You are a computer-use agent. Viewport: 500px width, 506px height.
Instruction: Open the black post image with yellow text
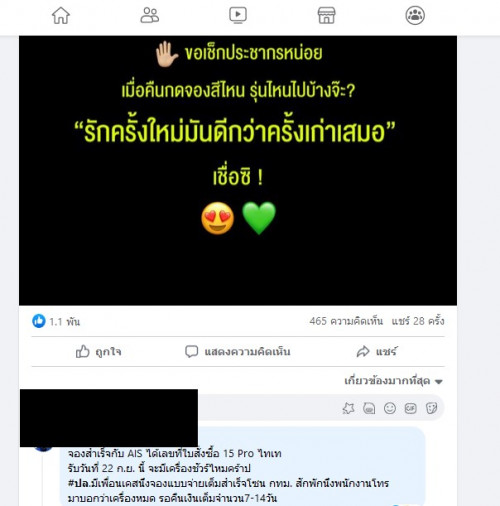[x=238, y=170]
